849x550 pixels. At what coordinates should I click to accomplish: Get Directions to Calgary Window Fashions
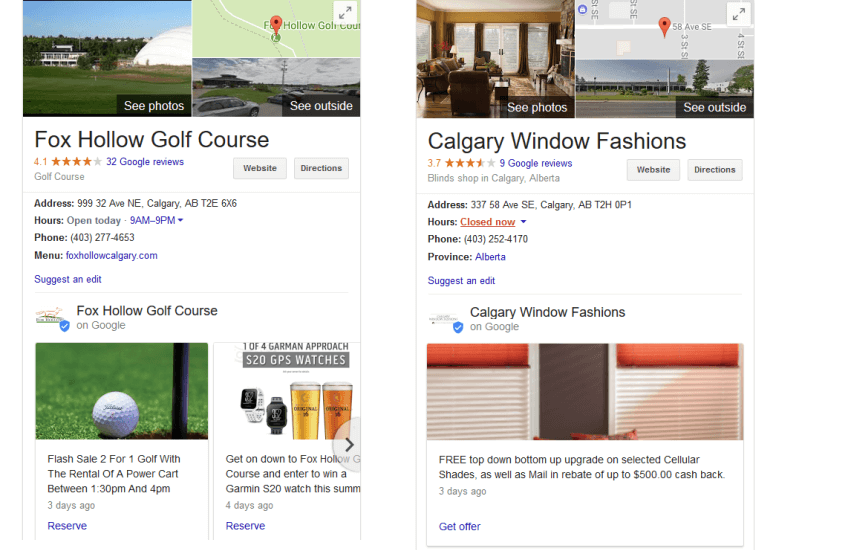pos(715,170)
